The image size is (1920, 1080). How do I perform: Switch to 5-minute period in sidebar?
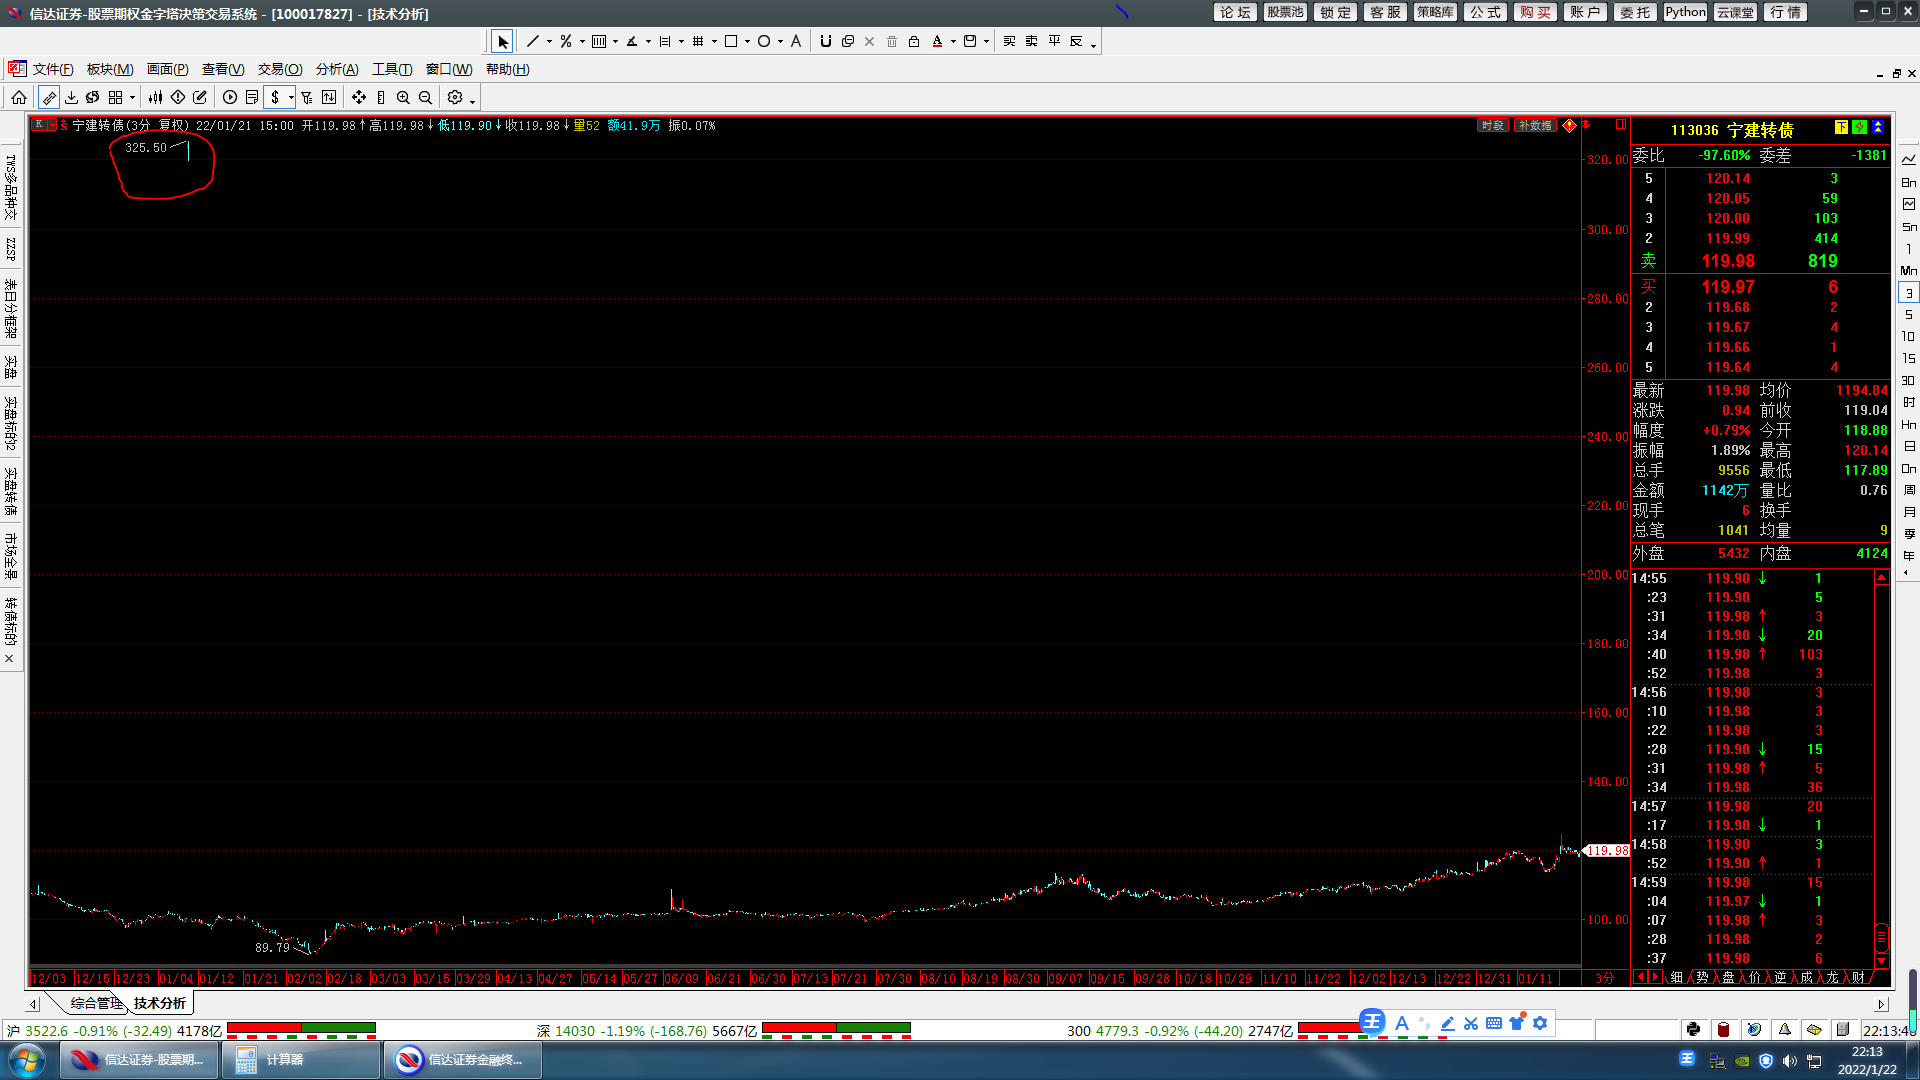tap(1908, 315)
